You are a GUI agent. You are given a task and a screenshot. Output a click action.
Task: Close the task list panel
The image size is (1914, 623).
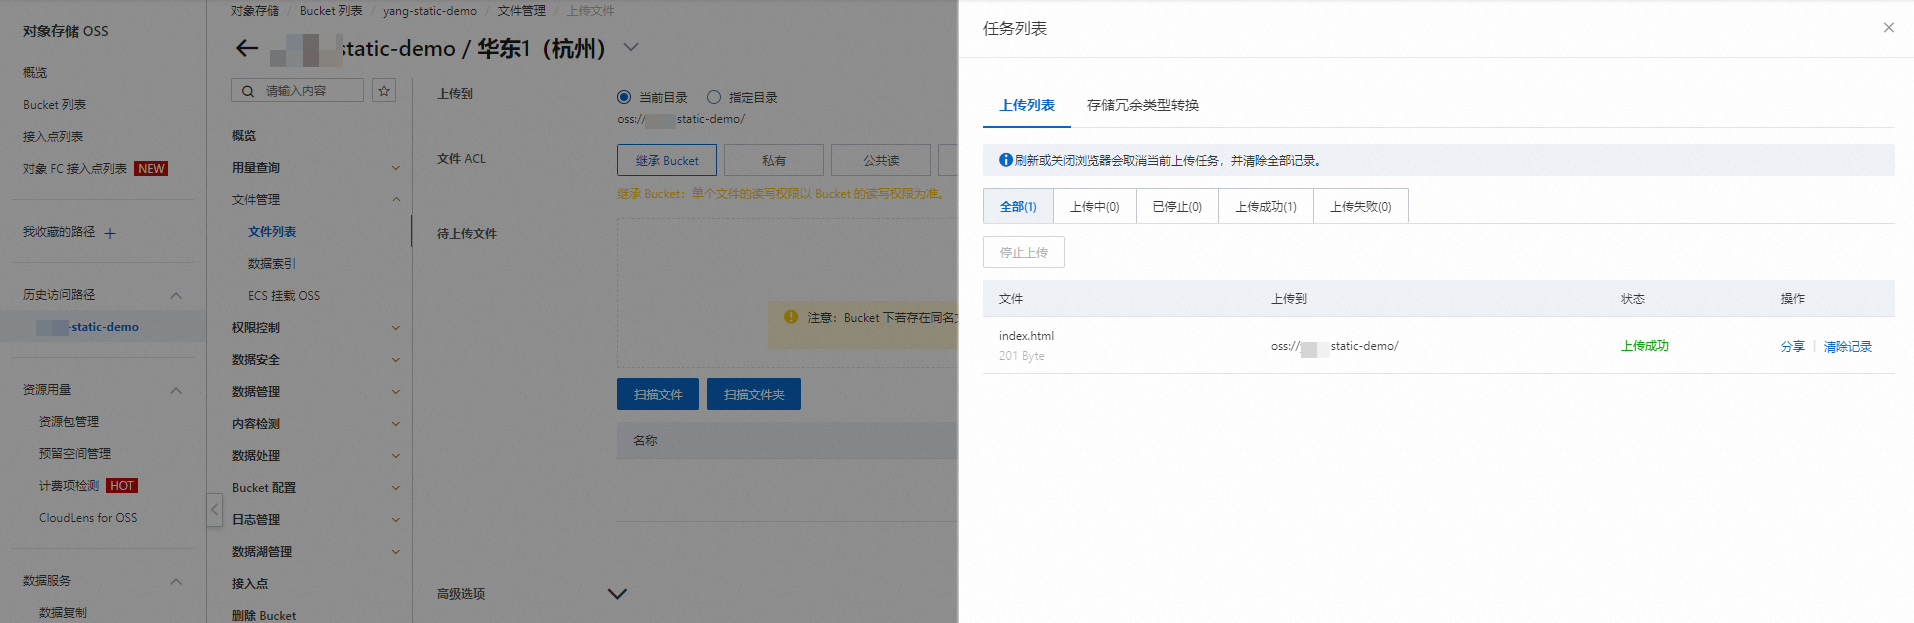pyautogui.click(x=1888, y=28)
